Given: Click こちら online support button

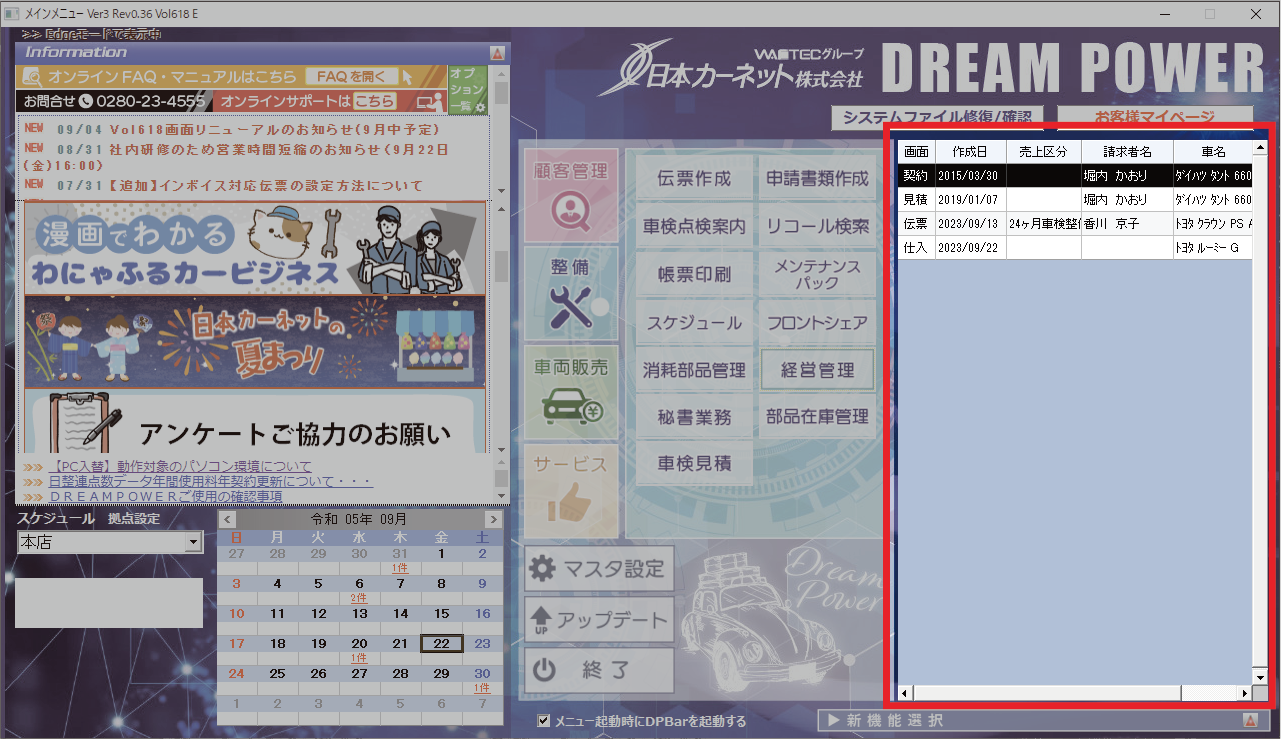Looking at the screenshot, I should [374, 102].
